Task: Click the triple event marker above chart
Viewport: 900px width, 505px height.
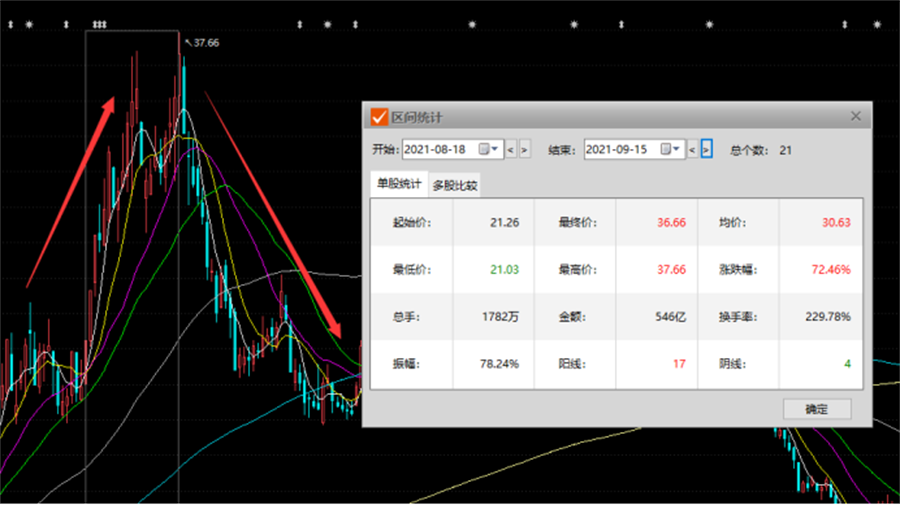Action: (x=100, y=25)
